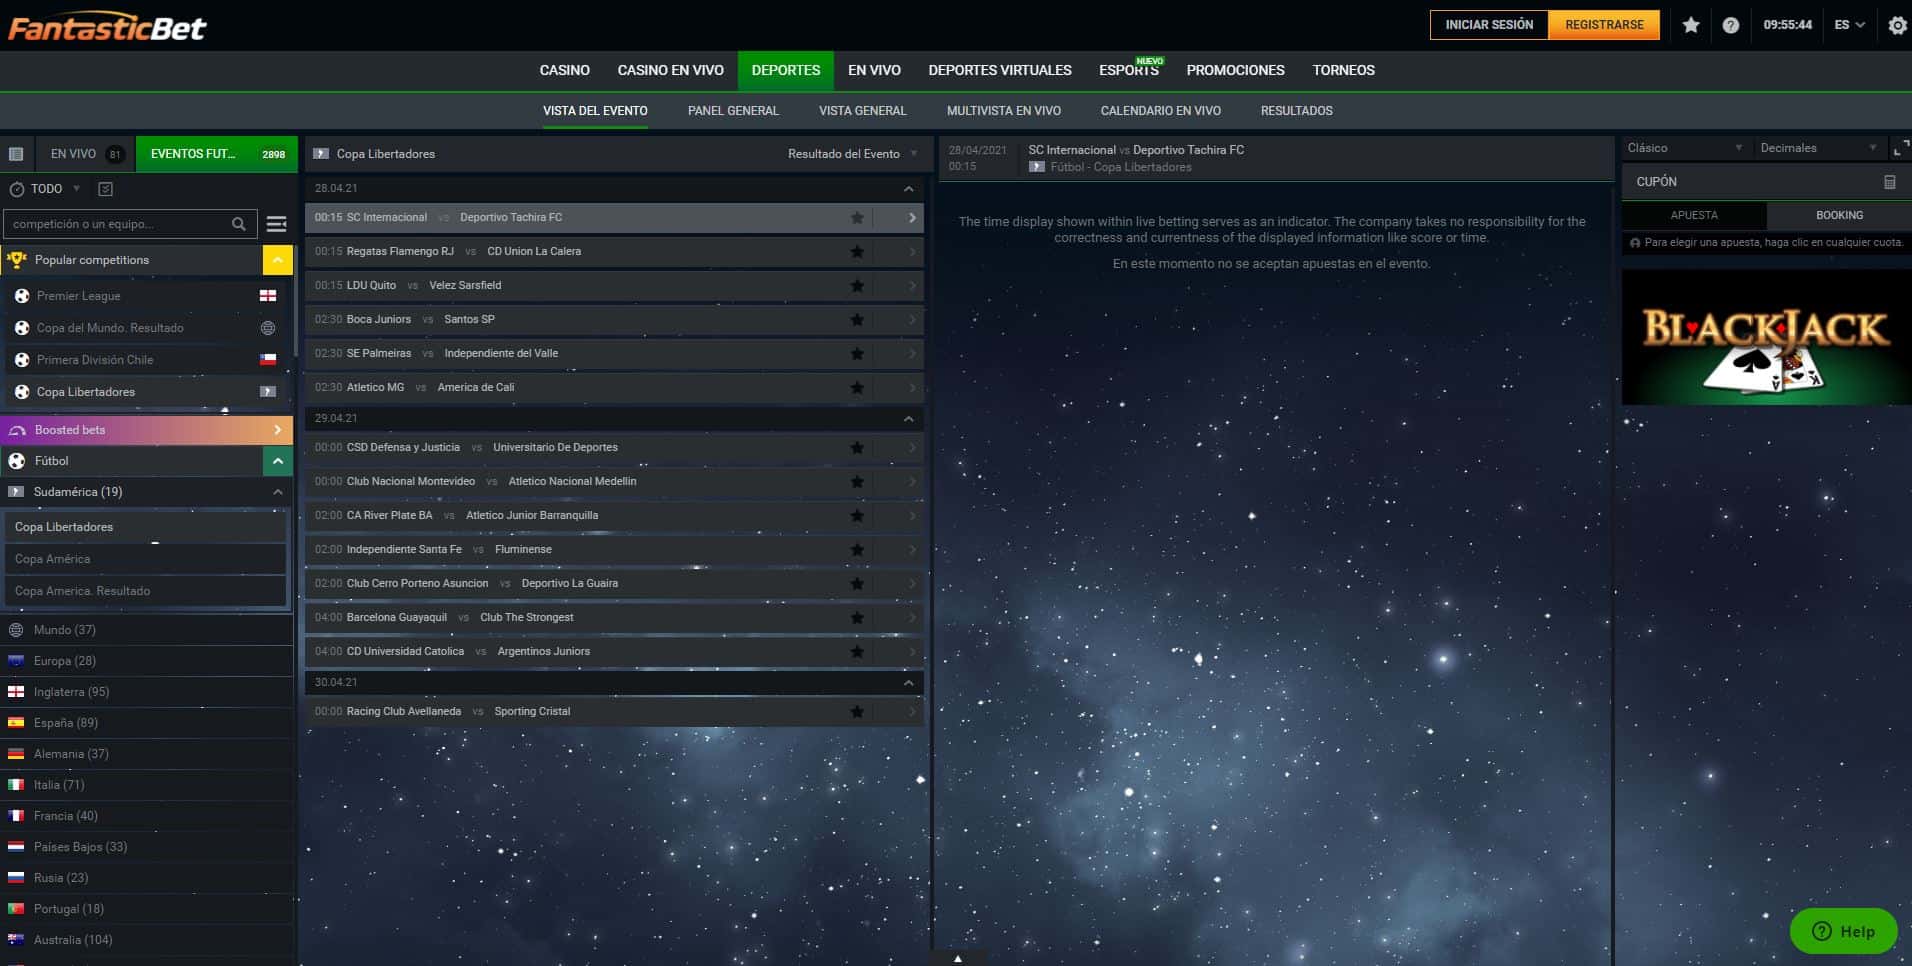The width and height of the screenshot is (1912, 966).
Task: Click the Boosted bets gauge icon
Action: [x=16, y=430]
